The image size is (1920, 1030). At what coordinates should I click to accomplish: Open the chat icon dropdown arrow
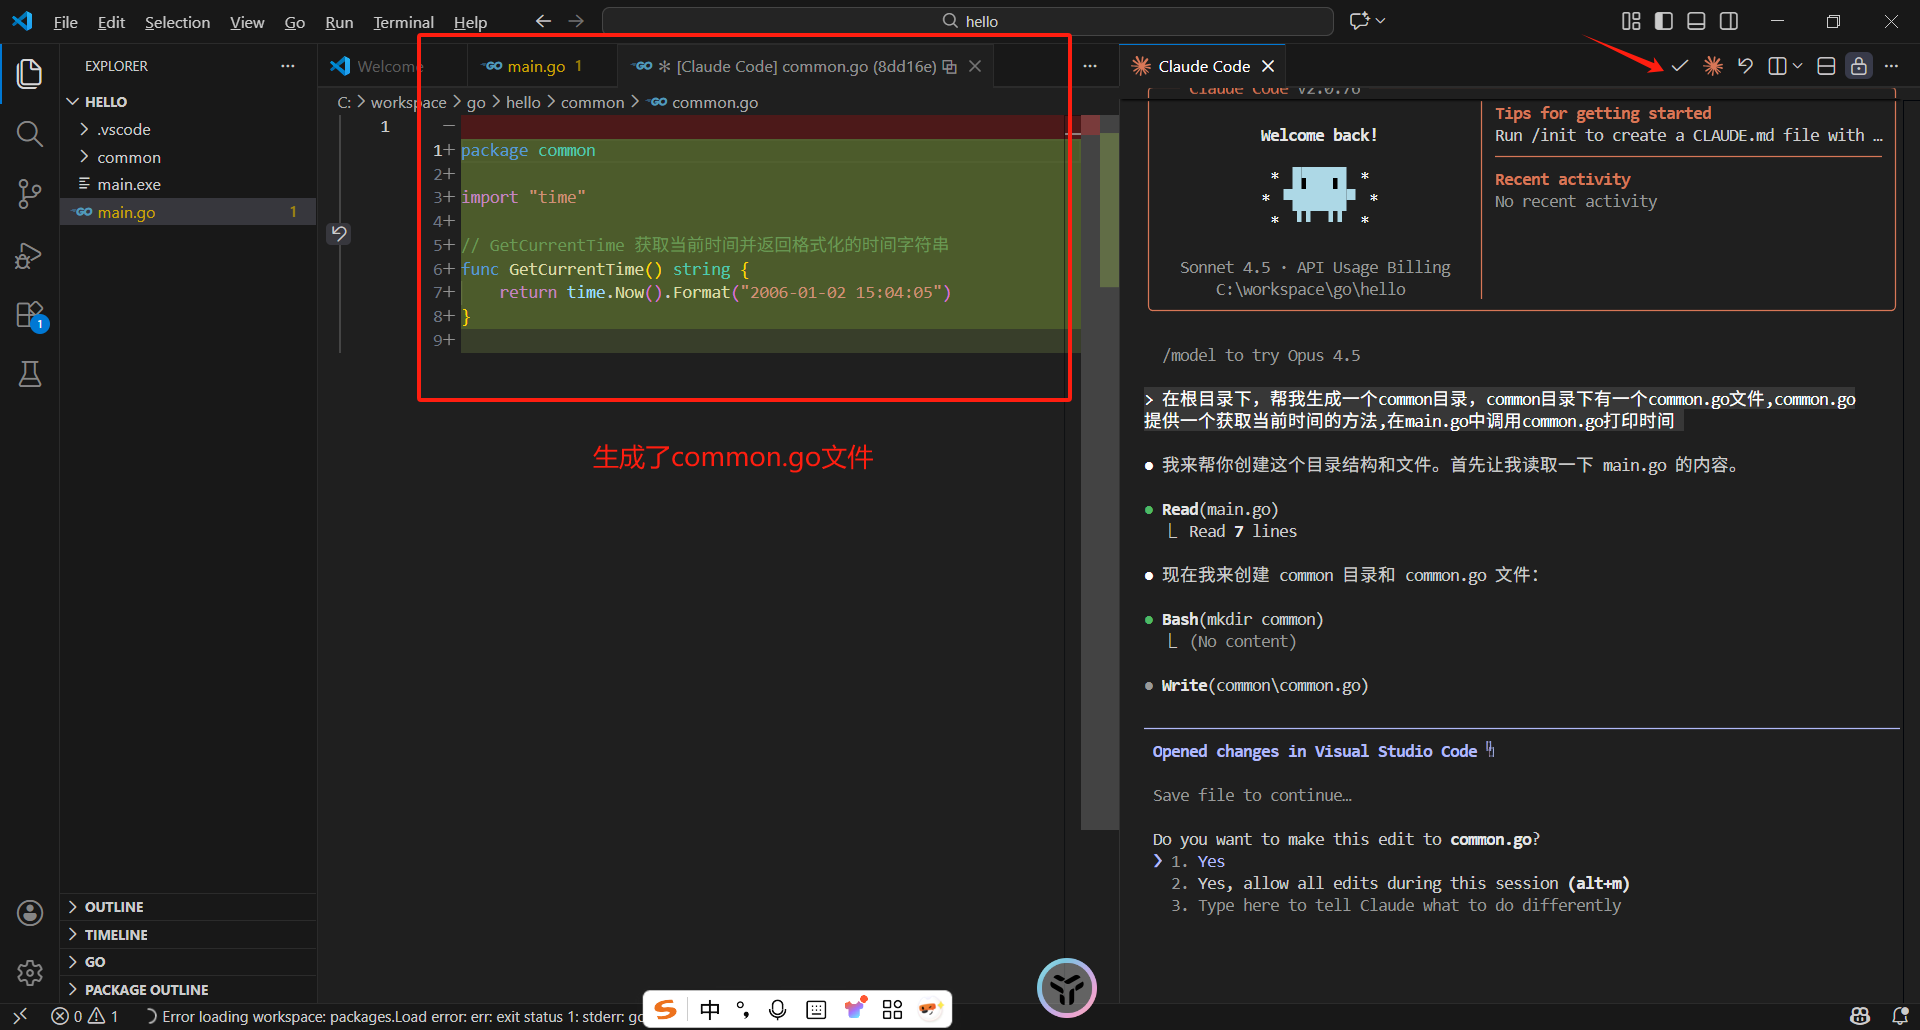click(x=1381, y=21)
